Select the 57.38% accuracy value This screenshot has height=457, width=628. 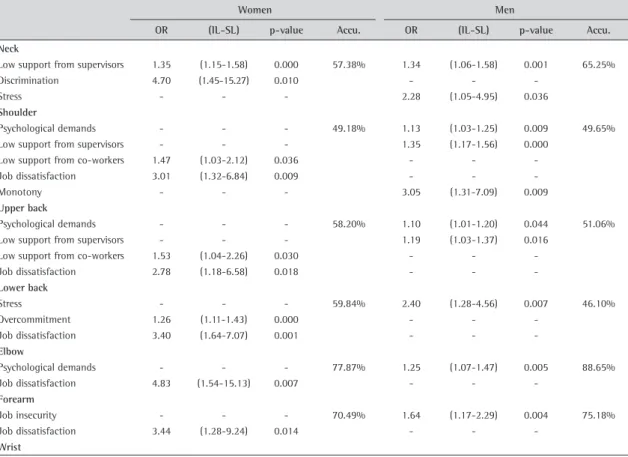348,65
